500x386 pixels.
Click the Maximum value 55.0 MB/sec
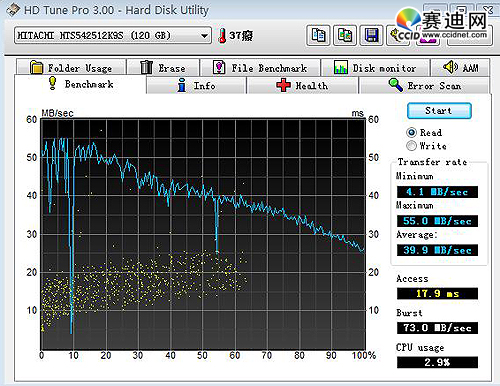pos(437,221)
